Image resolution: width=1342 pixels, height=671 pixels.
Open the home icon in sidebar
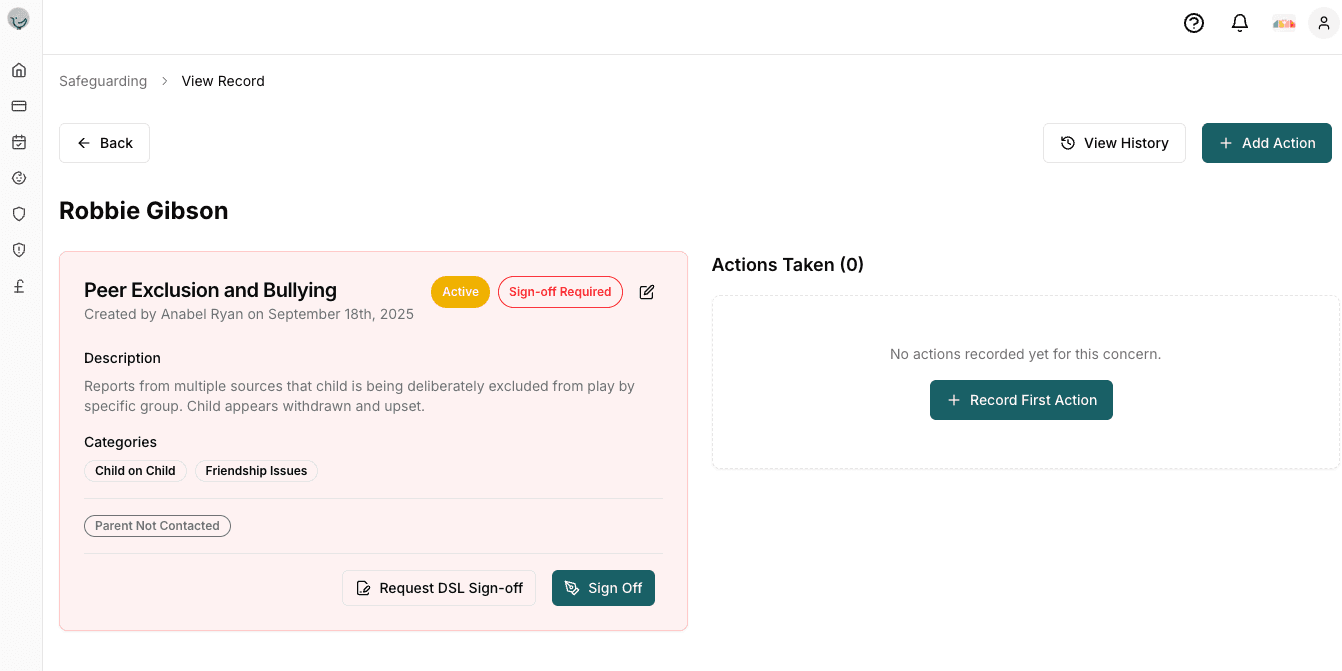(x=19, y=70)
